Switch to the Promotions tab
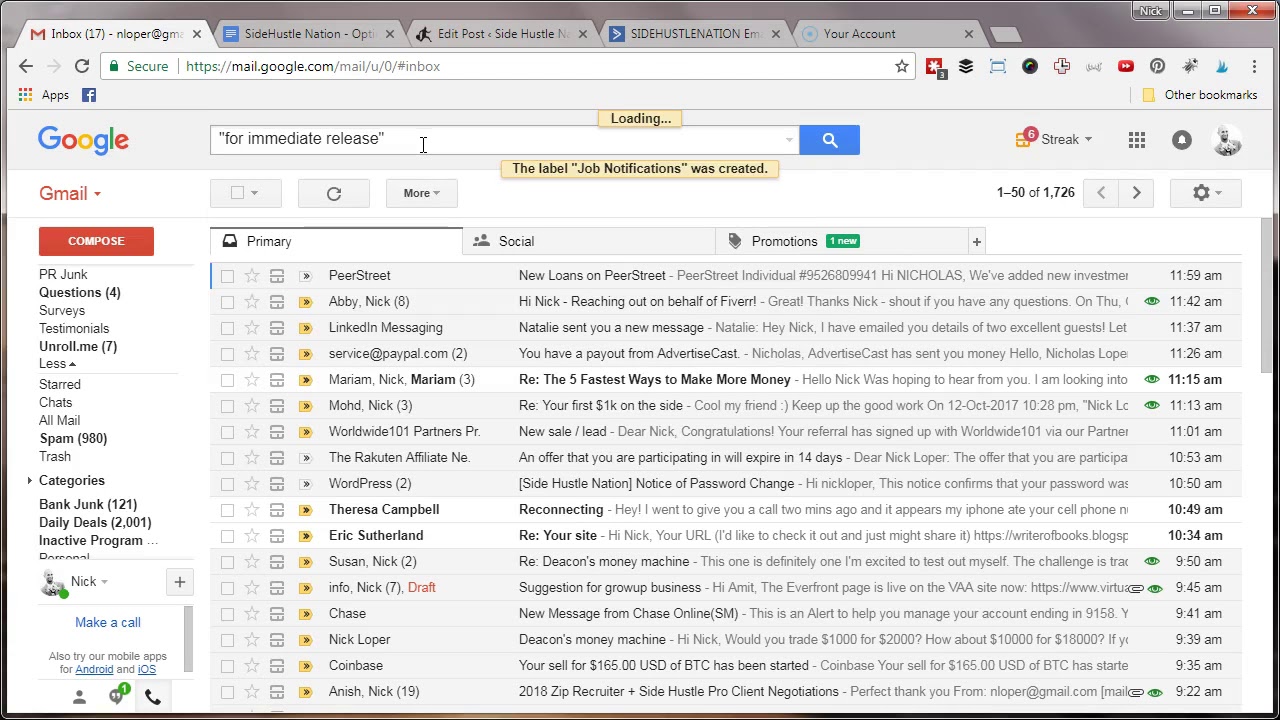The image size is (1280, 720). [842, 241]
